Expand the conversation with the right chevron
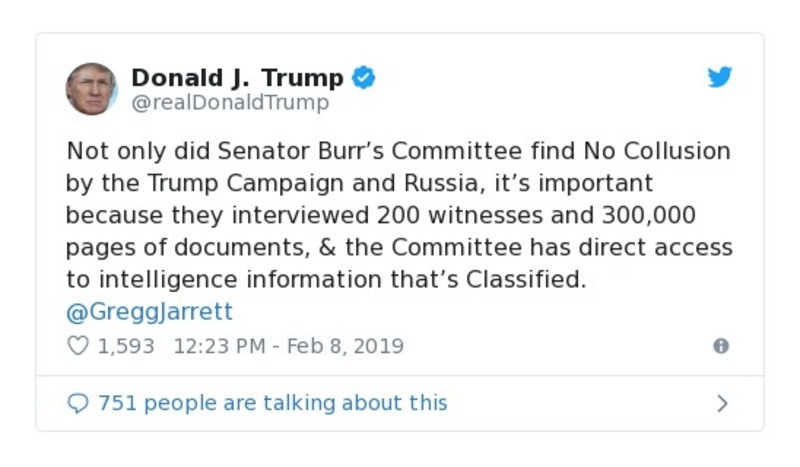Screen dimensions: 800x467 (x=722, y=403)
